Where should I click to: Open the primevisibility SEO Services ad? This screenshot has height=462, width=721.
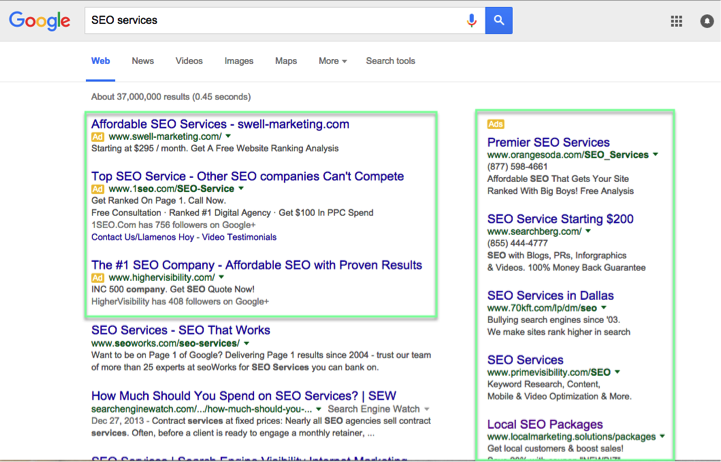(x=526, y=360)
